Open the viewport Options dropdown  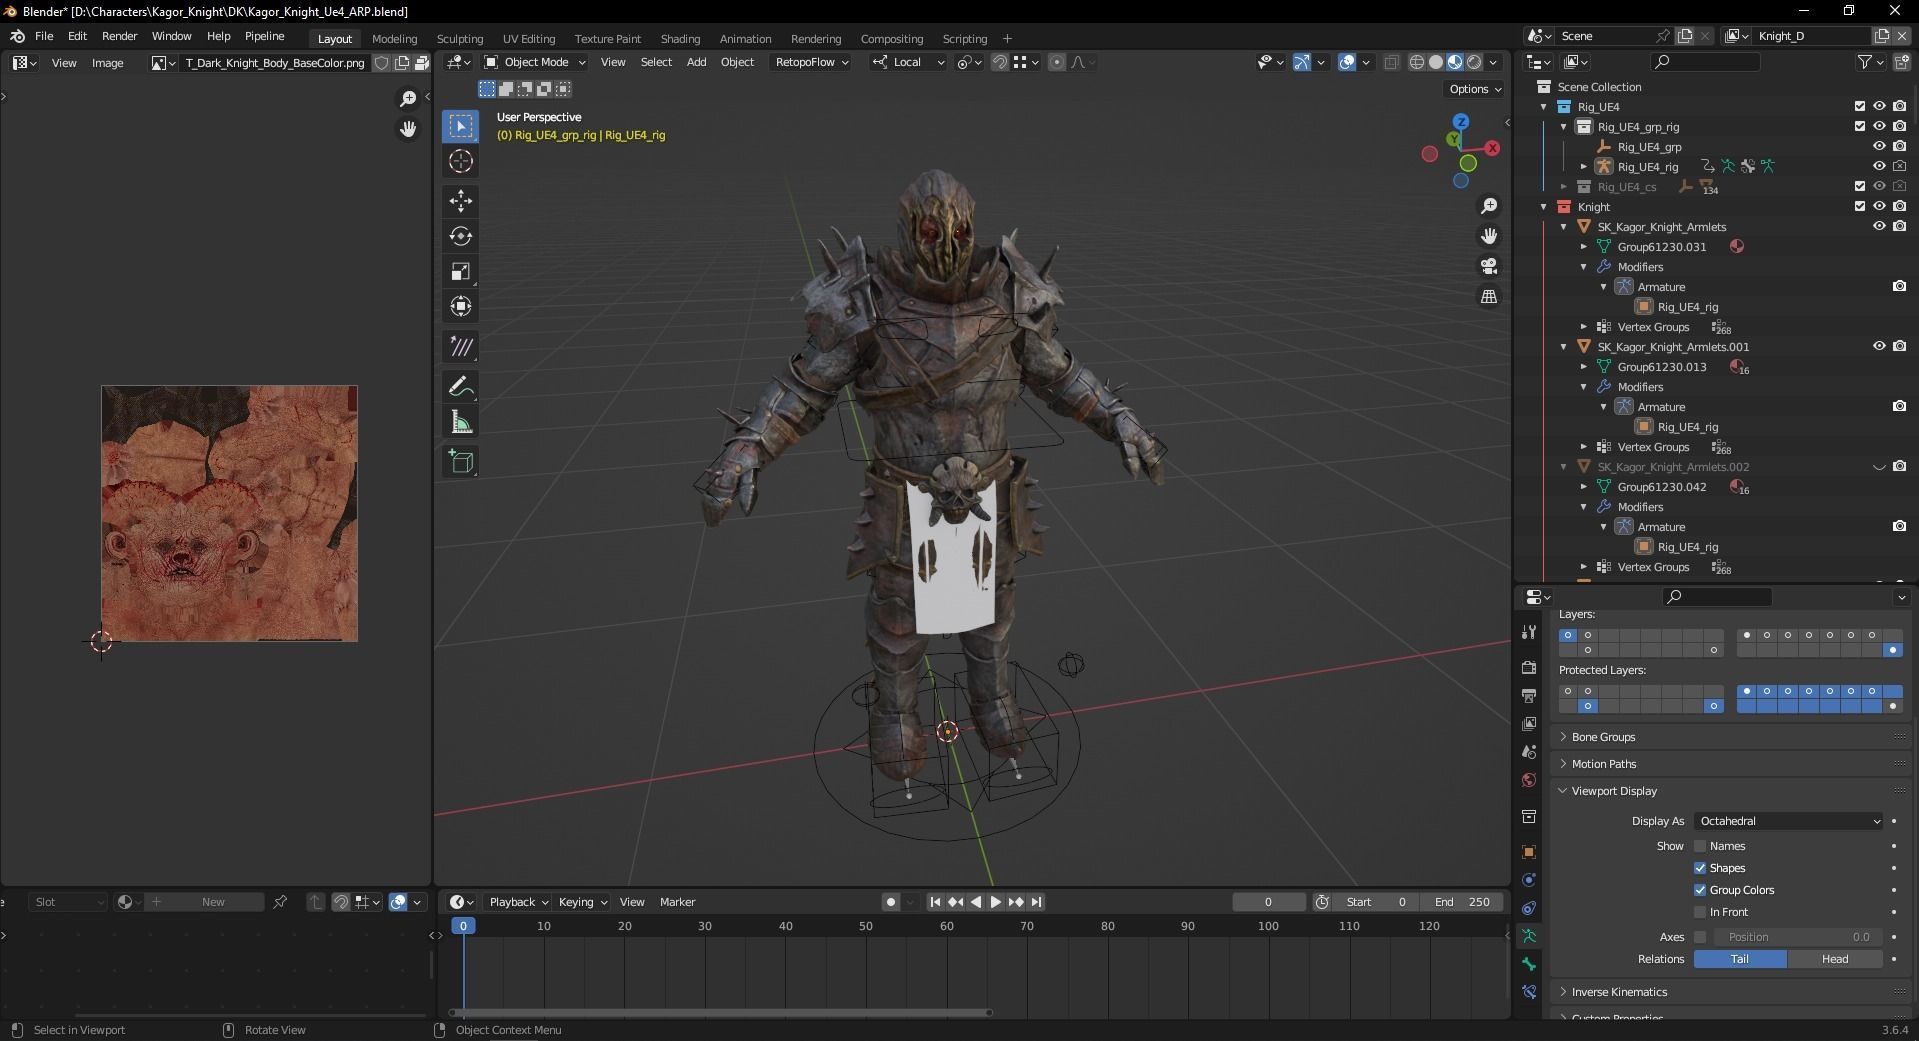[1475, 89]
